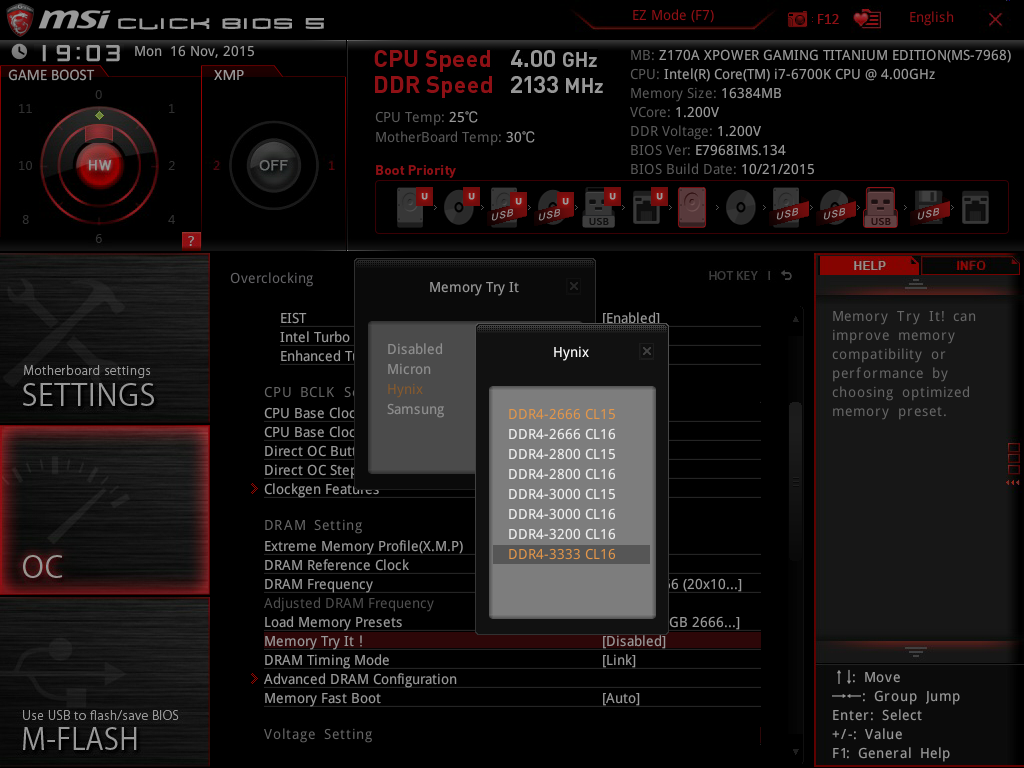This screenshot has width=1024, height=768.
Task: Select the highlighted hard disk boot device icon
Action: (692, 207)
